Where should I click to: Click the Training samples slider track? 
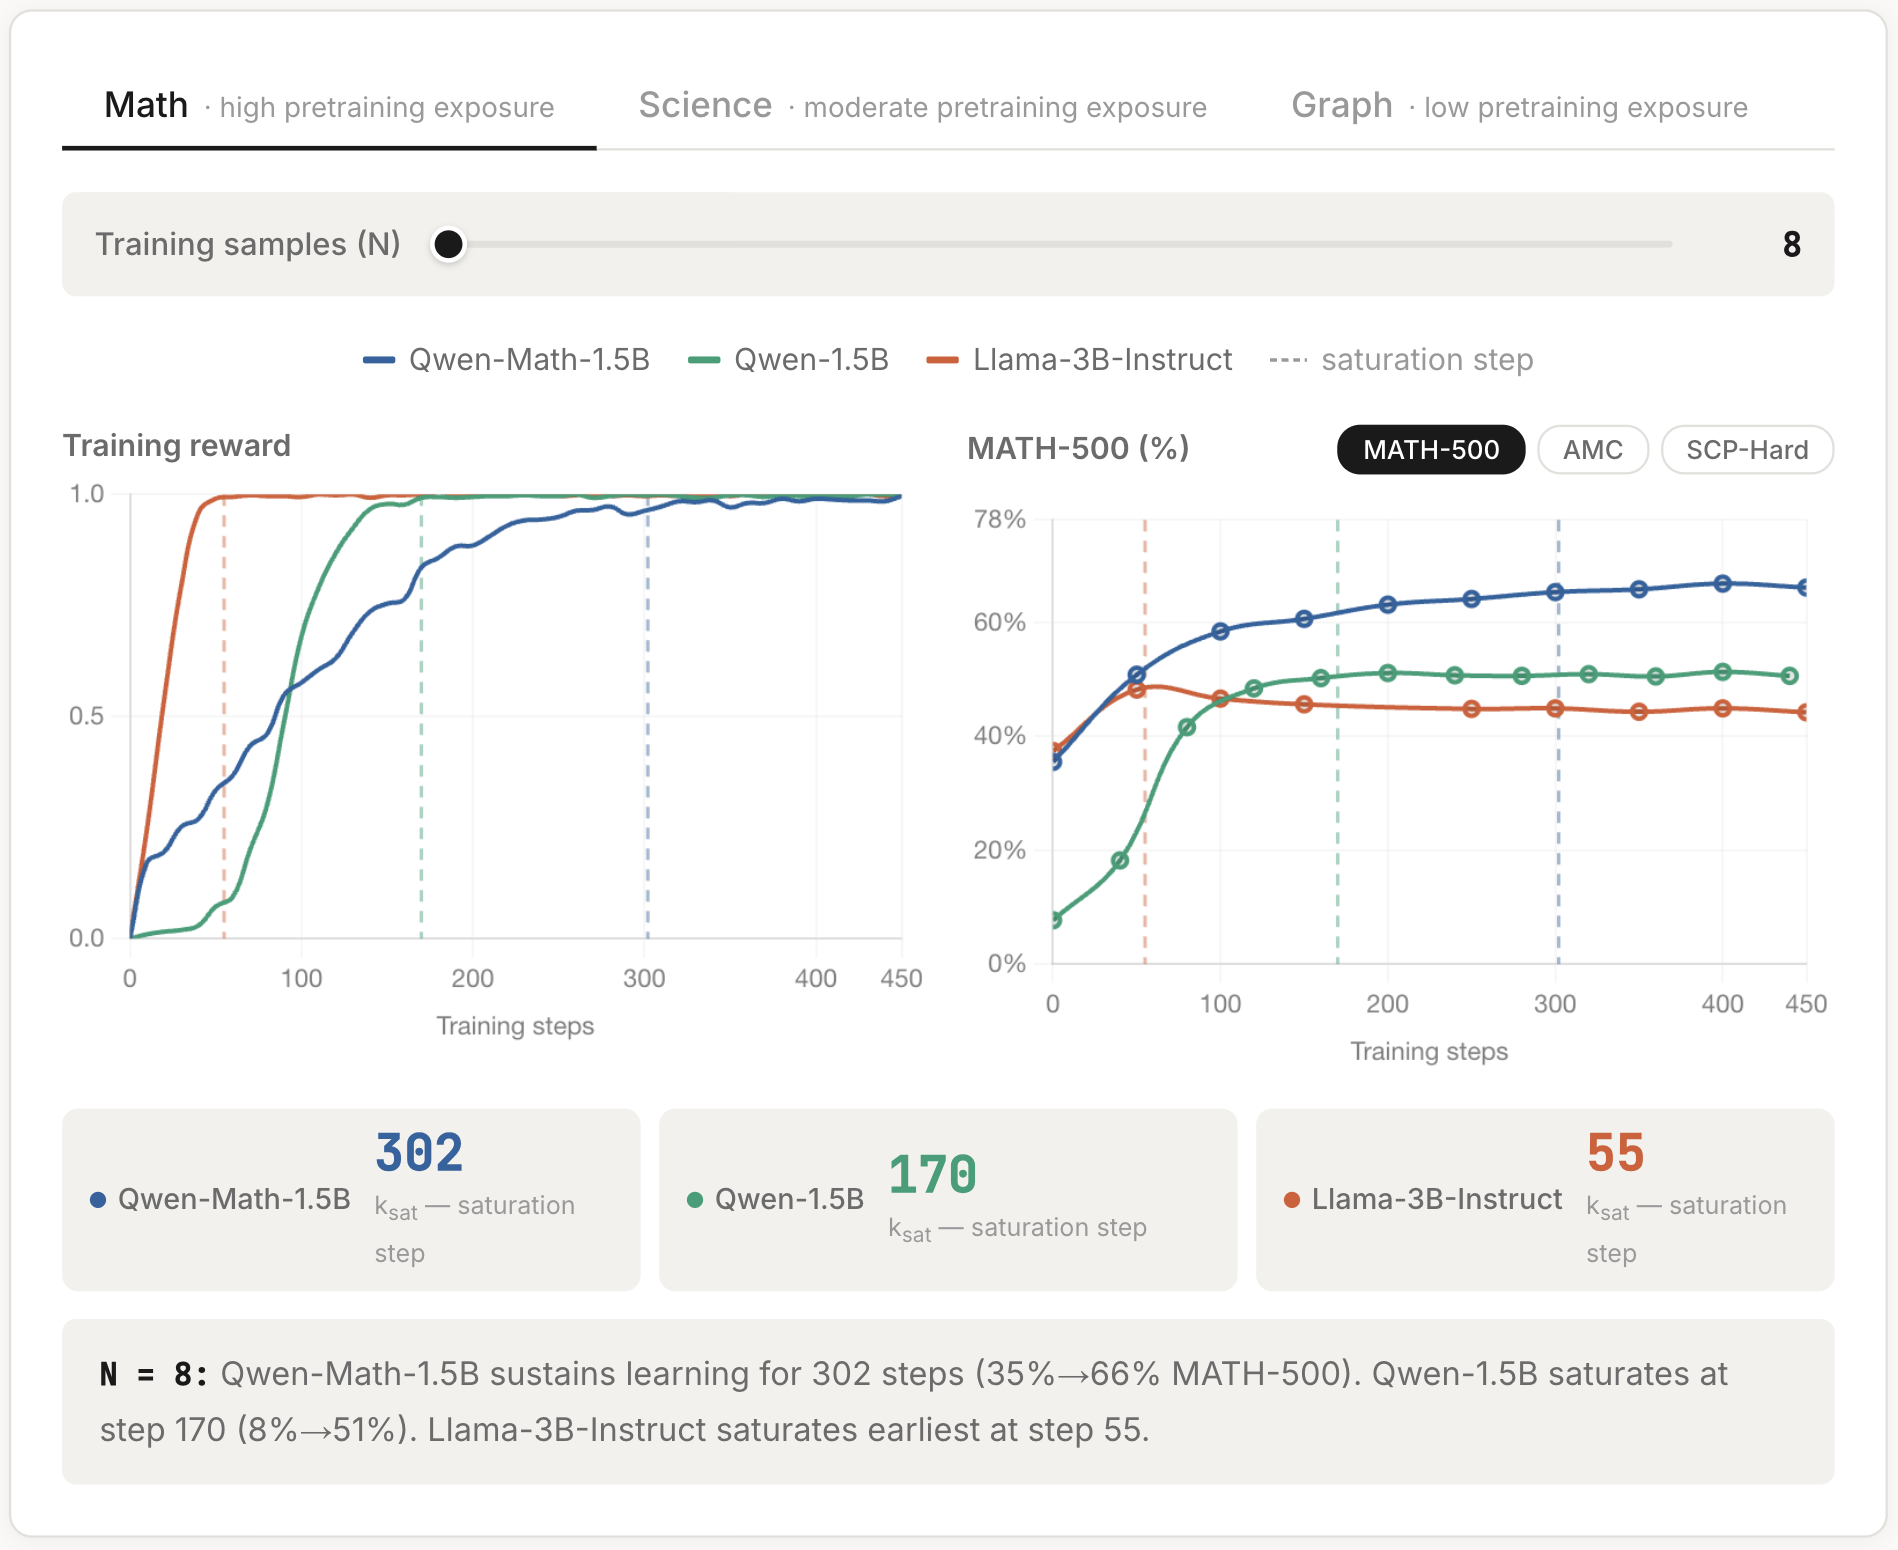pyautogui.click(x=1060, y=244)
